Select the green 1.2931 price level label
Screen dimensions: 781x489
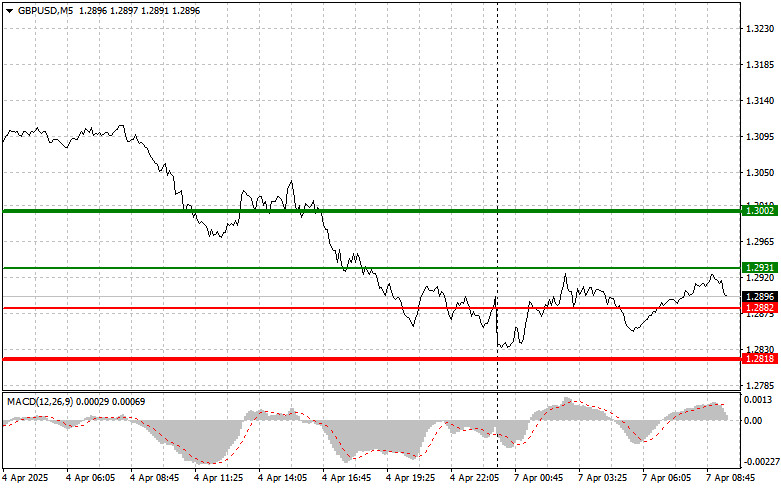tap(760, 268)
